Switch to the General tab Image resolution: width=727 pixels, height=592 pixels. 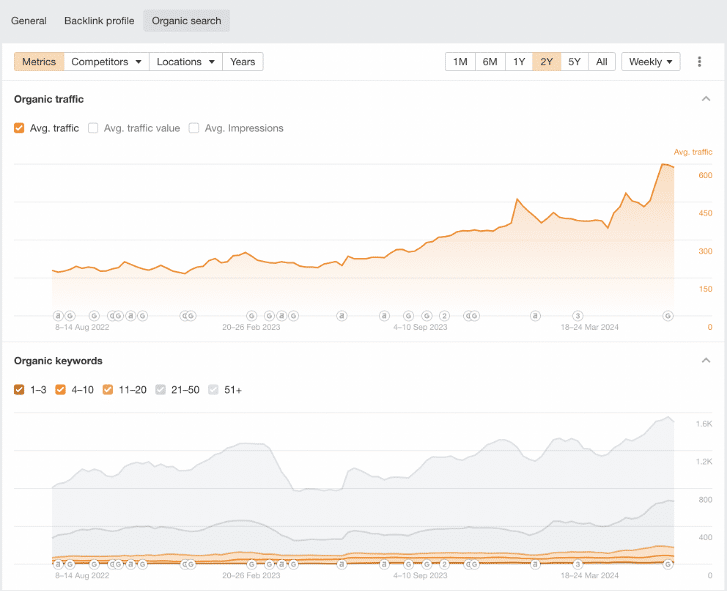(29, 21)
